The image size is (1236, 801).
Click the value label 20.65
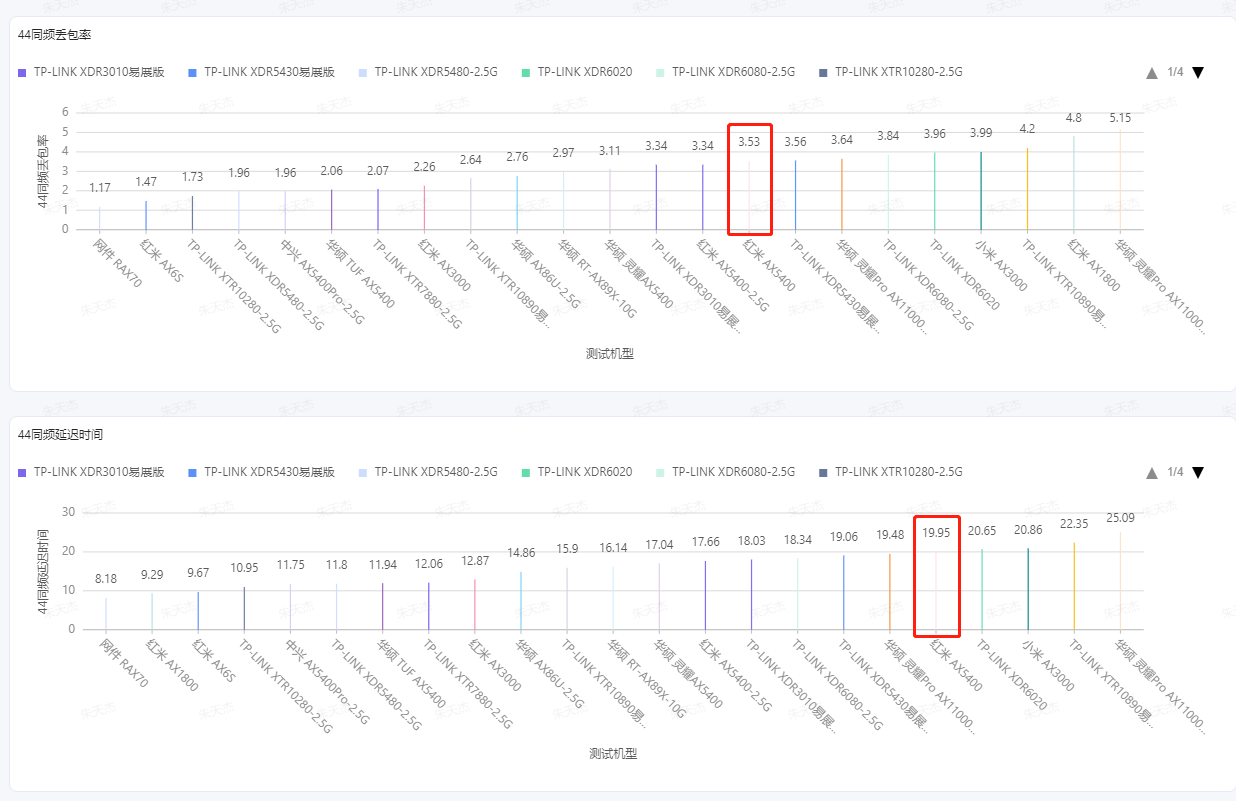pyautogui.click(x=982, y=530)
